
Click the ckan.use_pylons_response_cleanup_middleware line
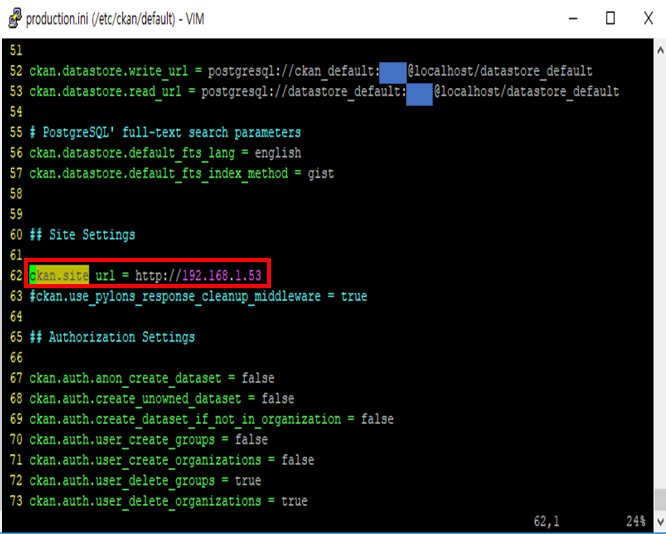(198, 296)
